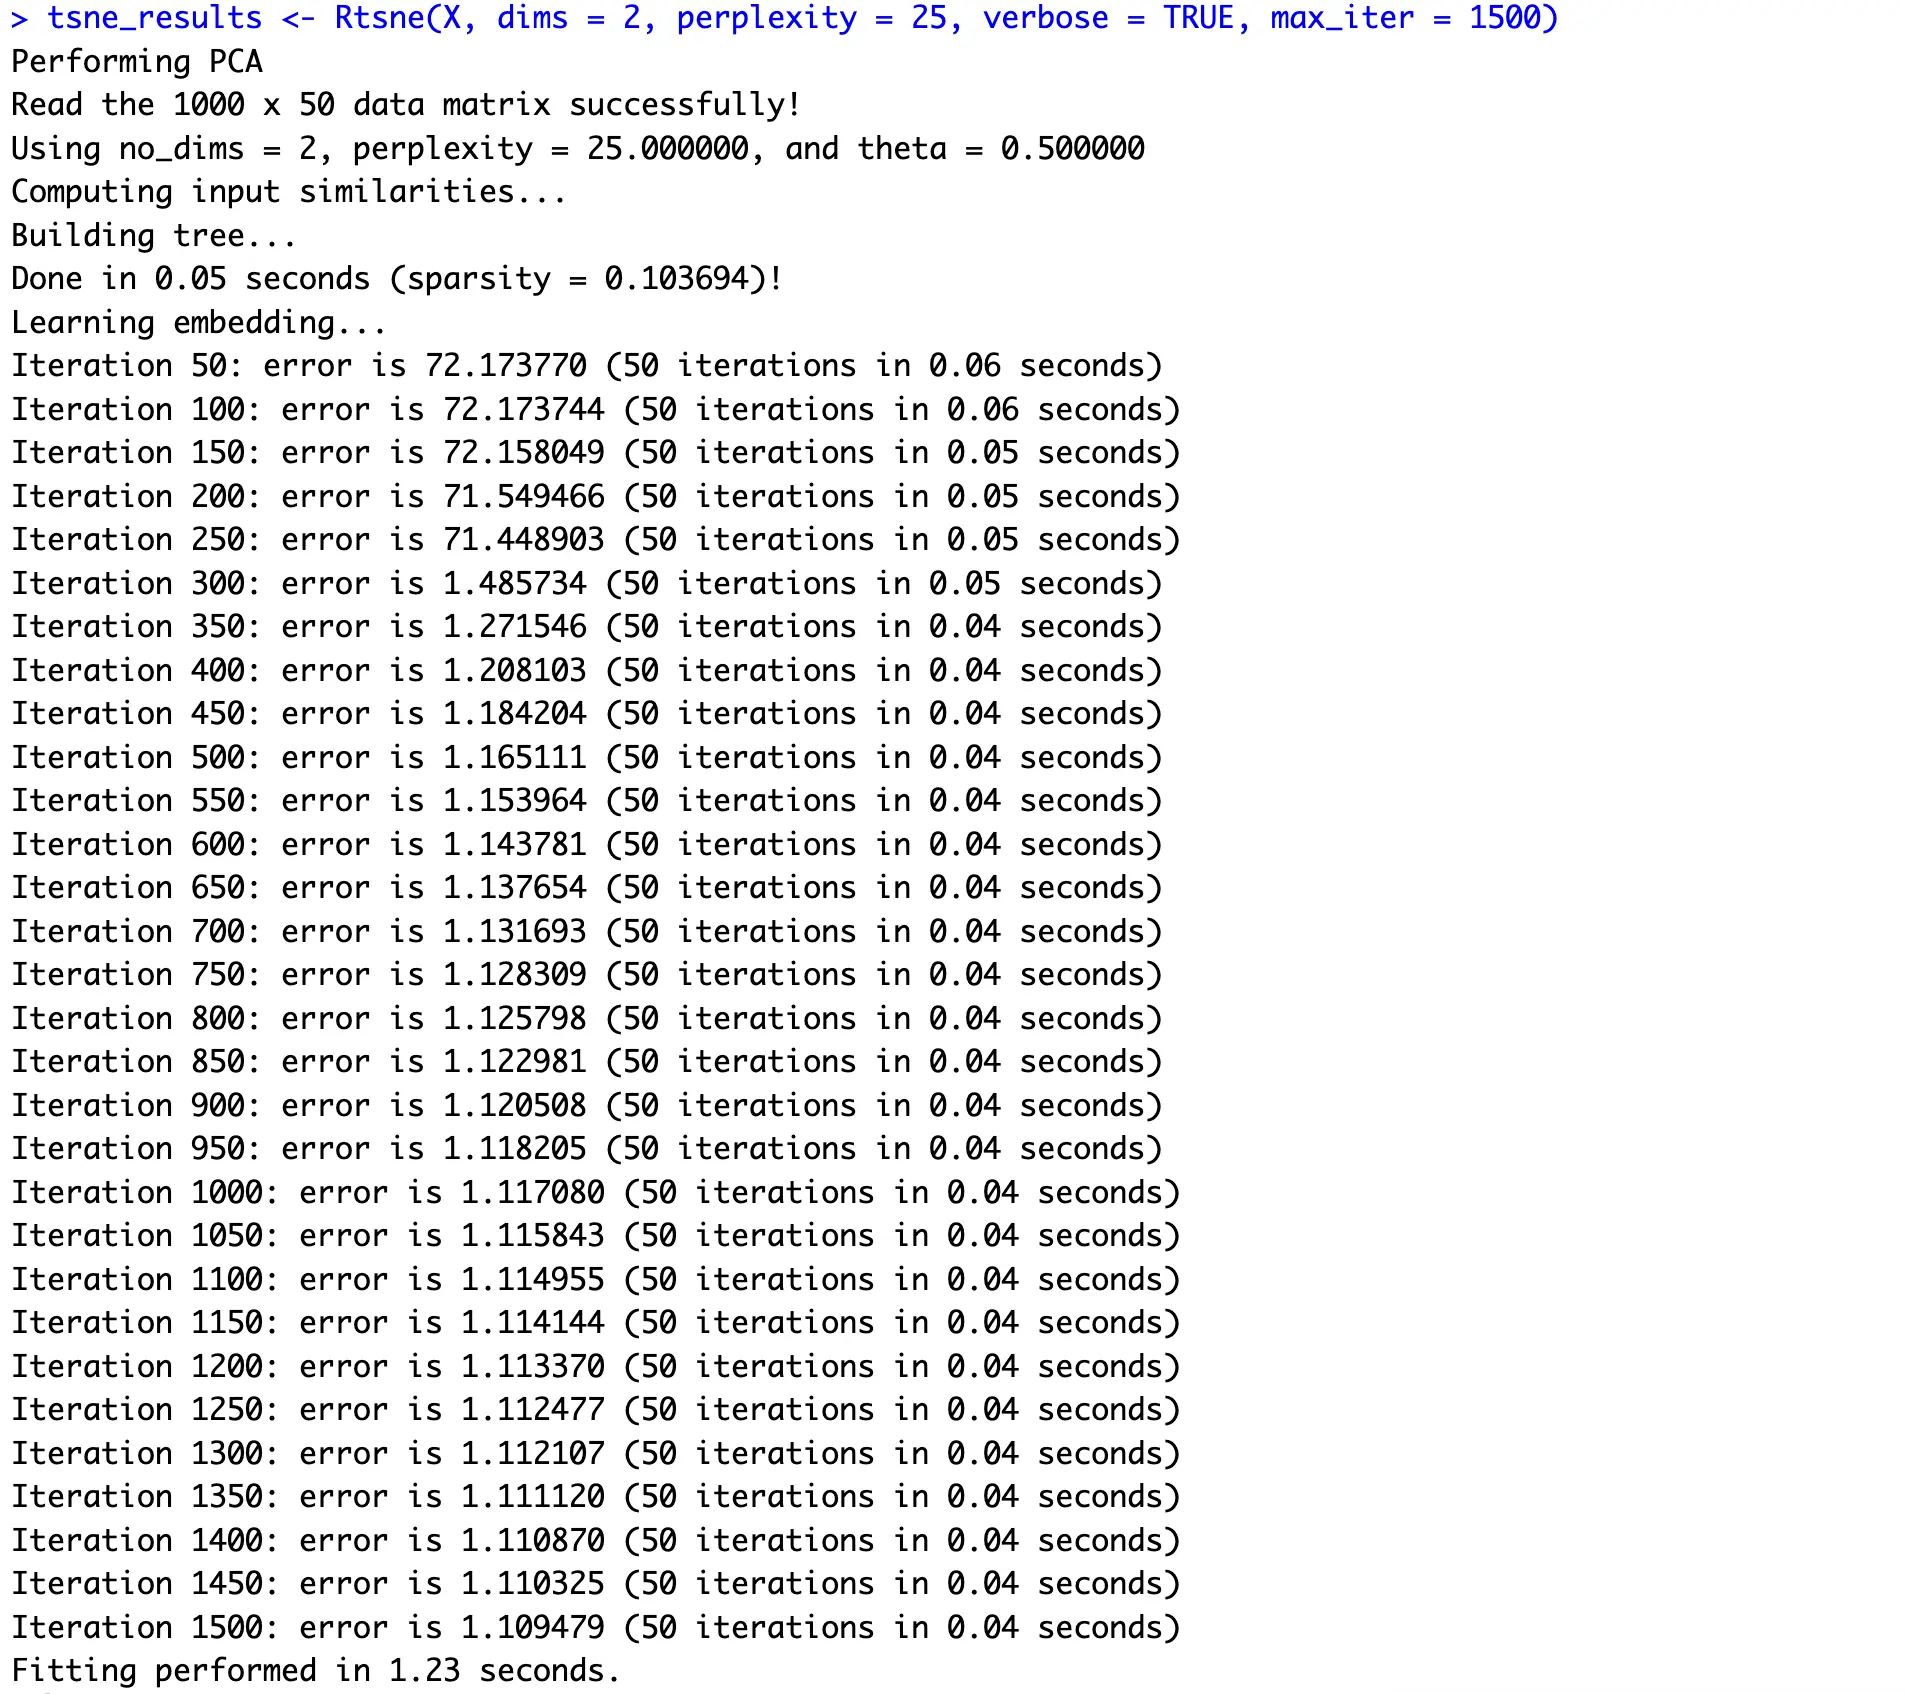The image size is (1906, 1694).
Task: Click the Iteration 1450 error 1.110325 line
Action: click(x=596, y=1584)
